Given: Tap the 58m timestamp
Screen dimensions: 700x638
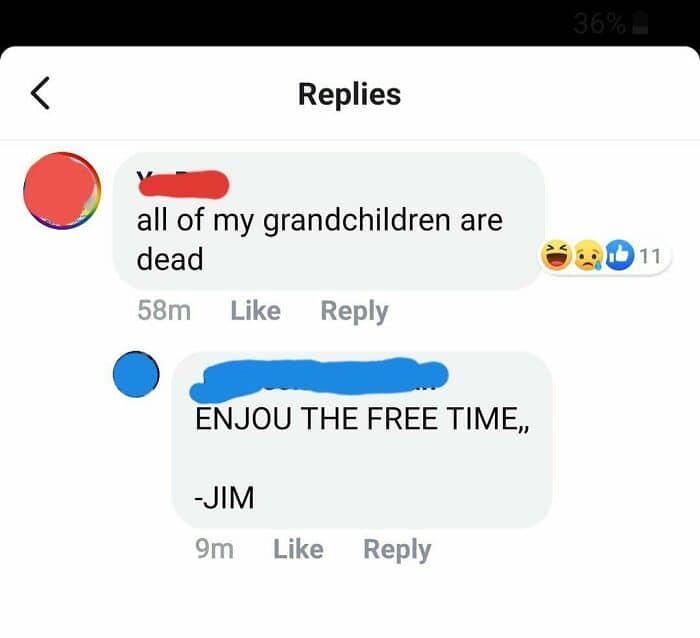Looking at the screenshot, I should pyautogui.click(x=164, y=311).
